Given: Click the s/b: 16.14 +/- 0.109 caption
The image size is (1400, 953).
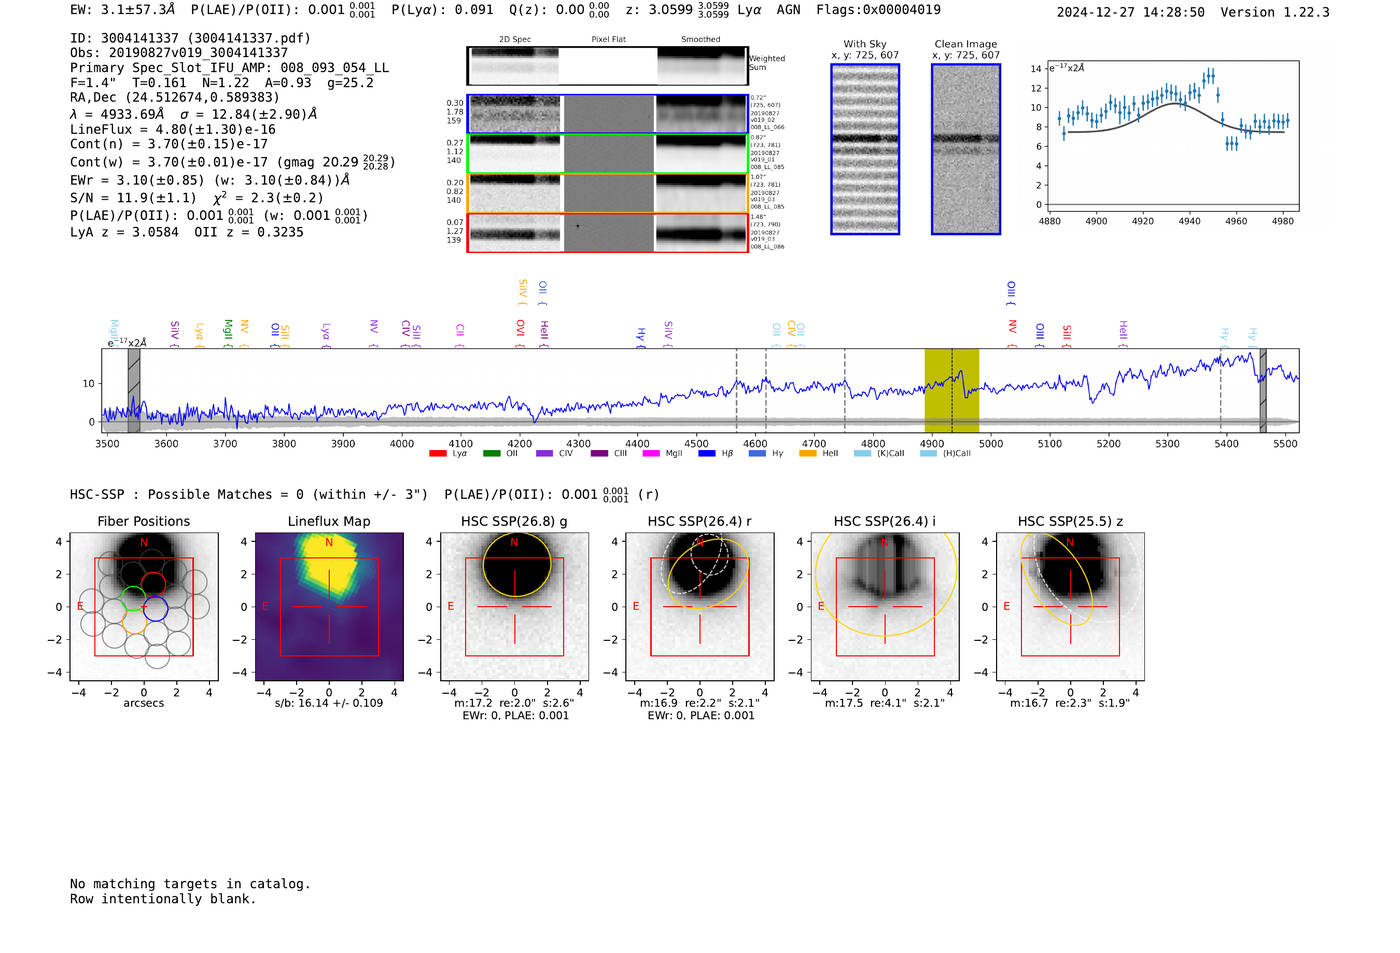Looking at the screenshot, I should pos(329,703).
